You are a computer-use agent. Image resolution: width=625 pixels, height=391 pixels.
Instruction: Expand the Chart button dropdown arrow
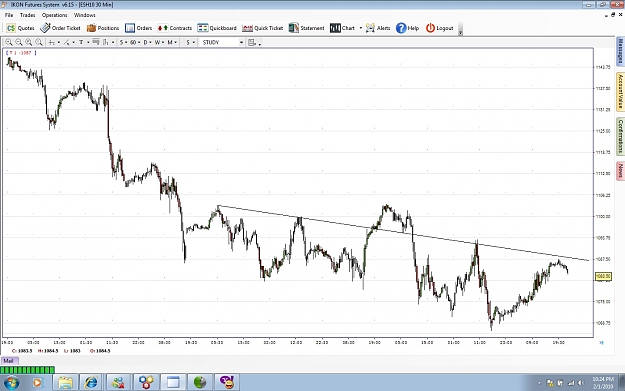[361, 28]
